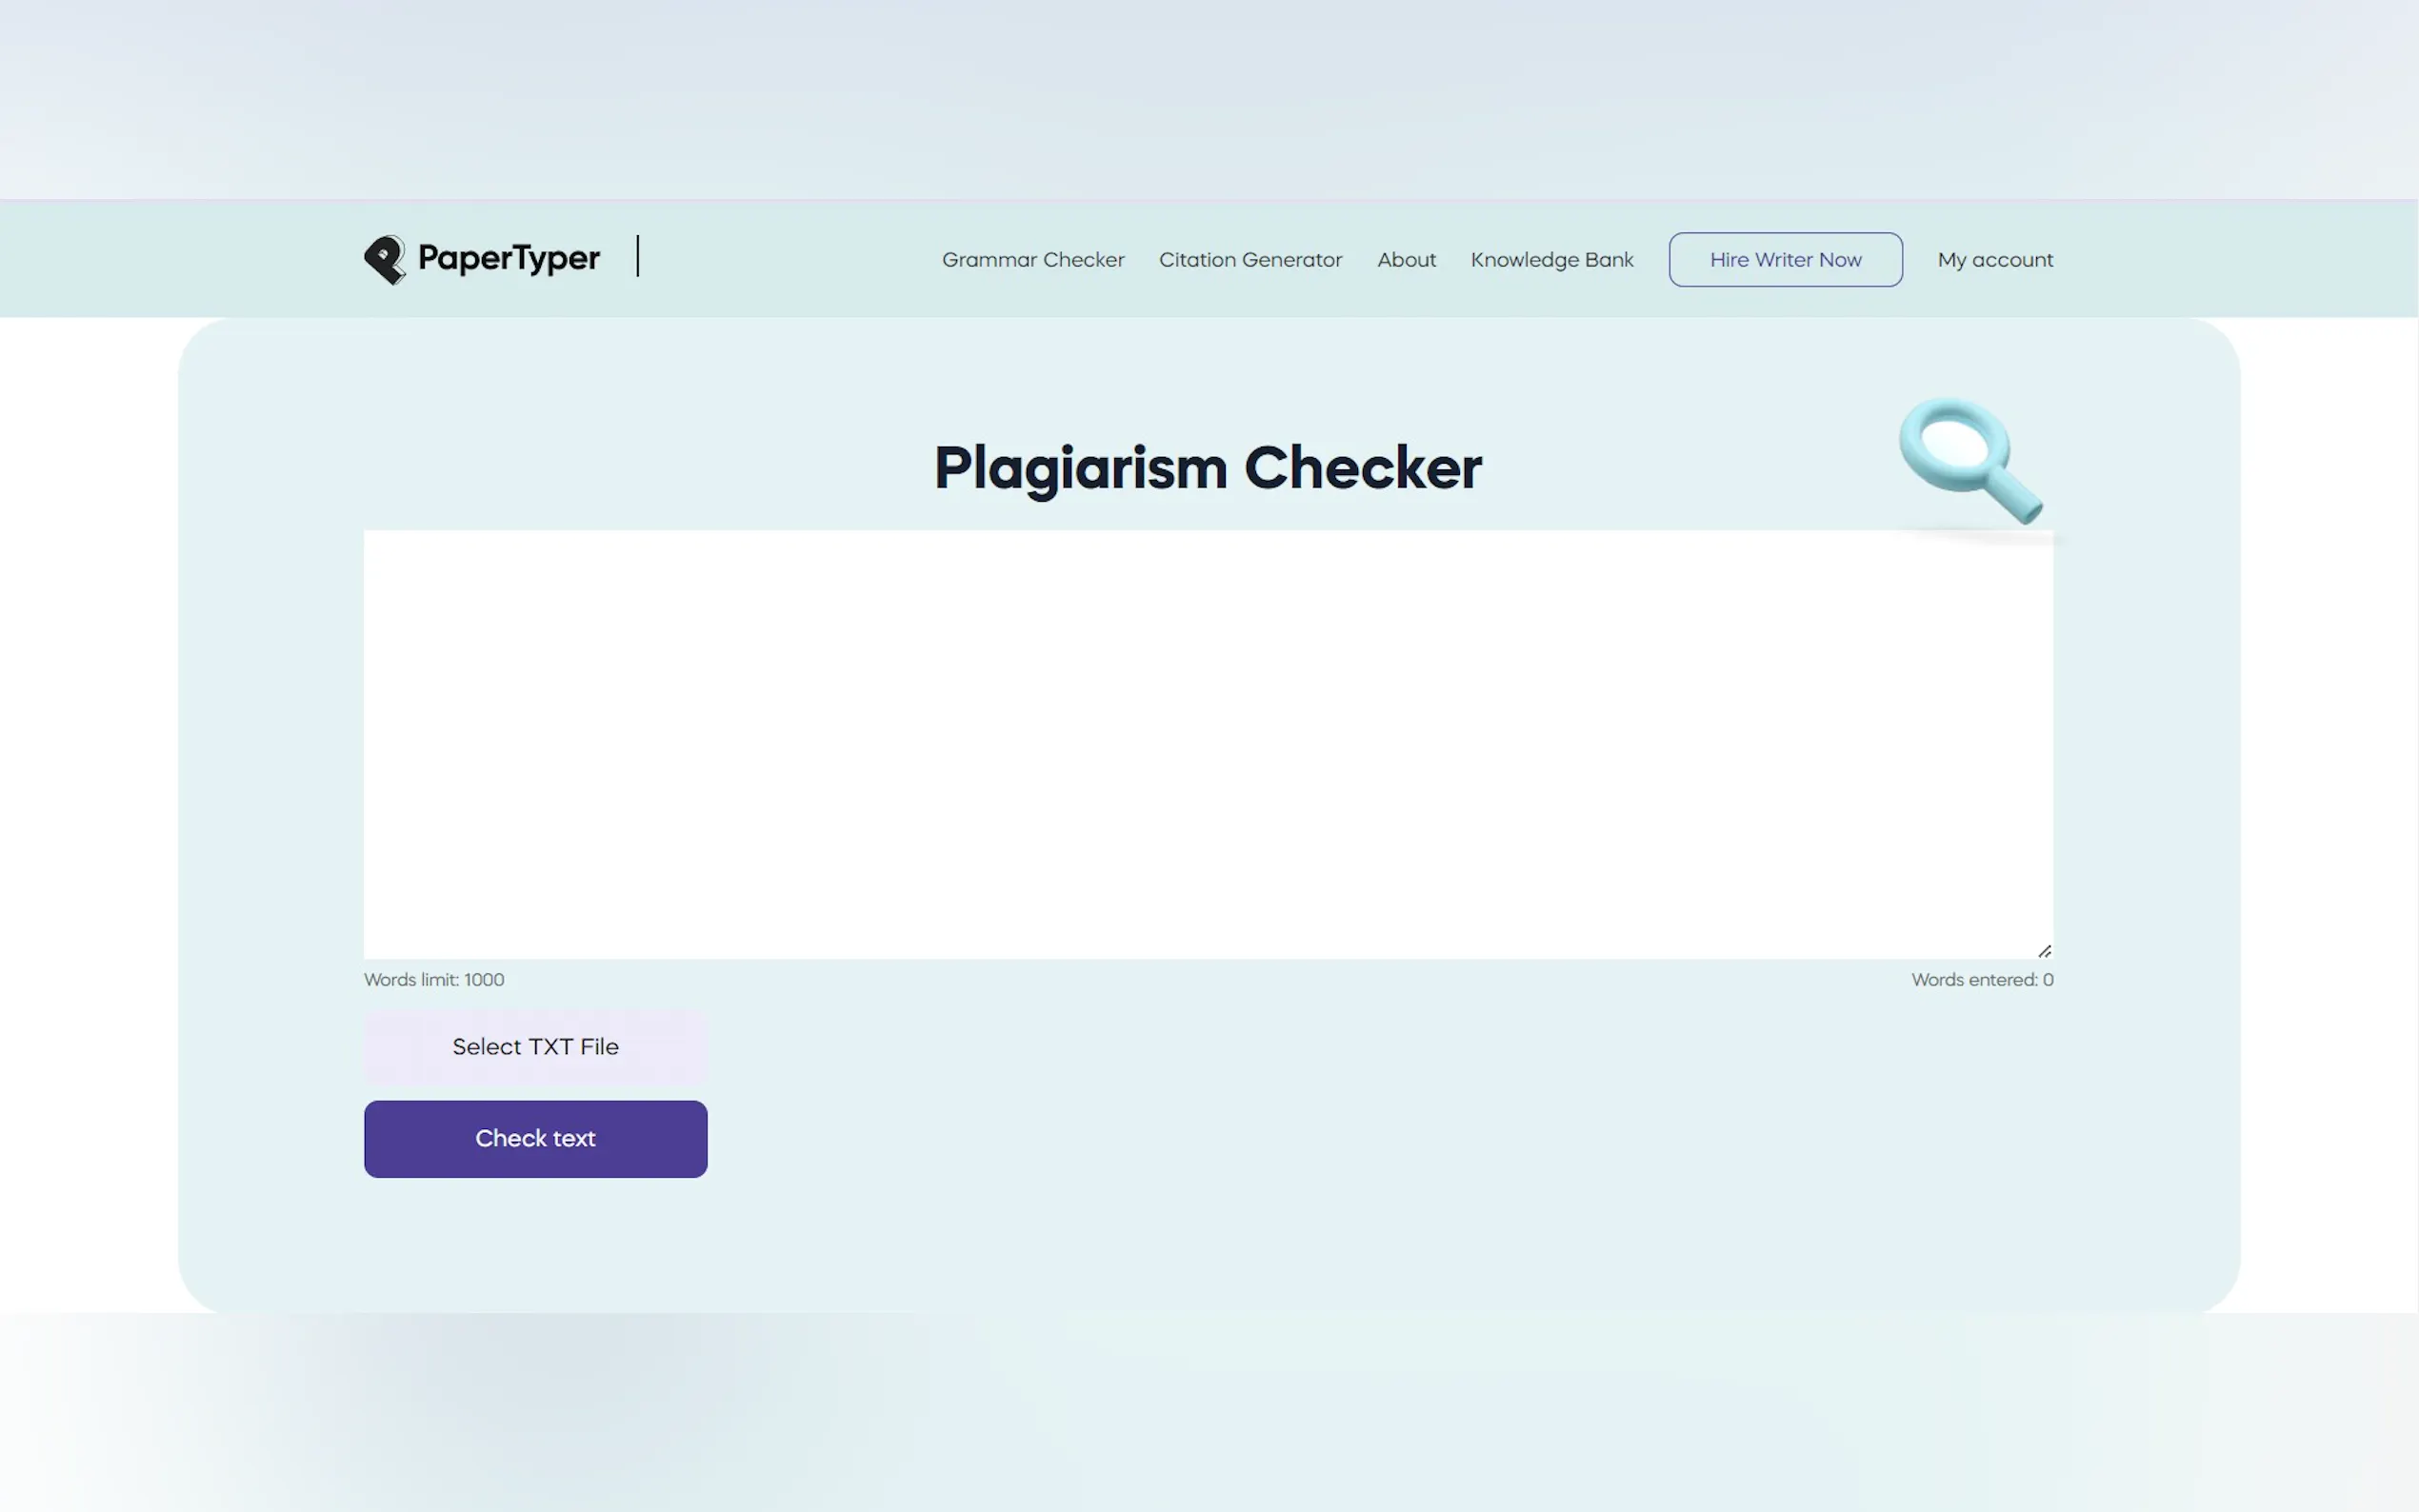Image resolution: width=2419 pixels, height=1512 pixels.
Task: Click the blue magnifying glass illustration
Action: coord(1968,459)
